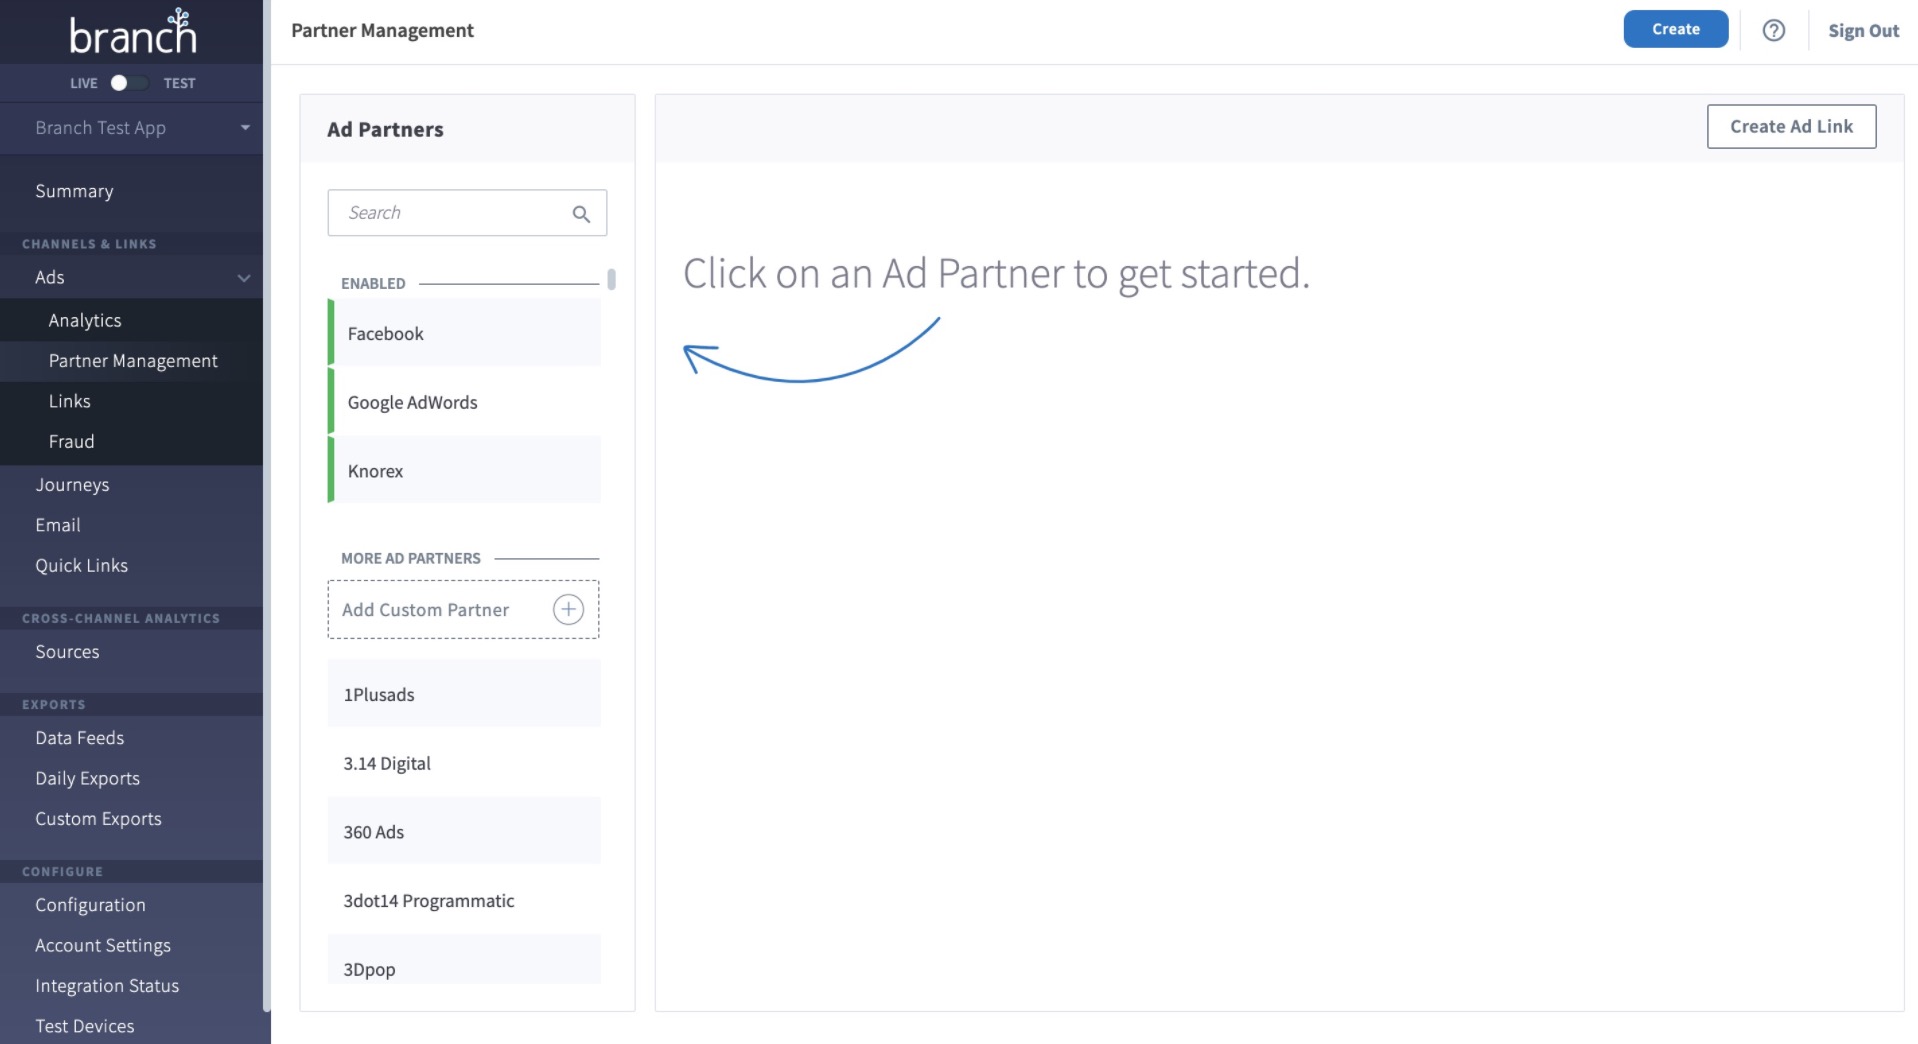
Task: Collapse the Ads menu chevron
Action: (243, 278)
